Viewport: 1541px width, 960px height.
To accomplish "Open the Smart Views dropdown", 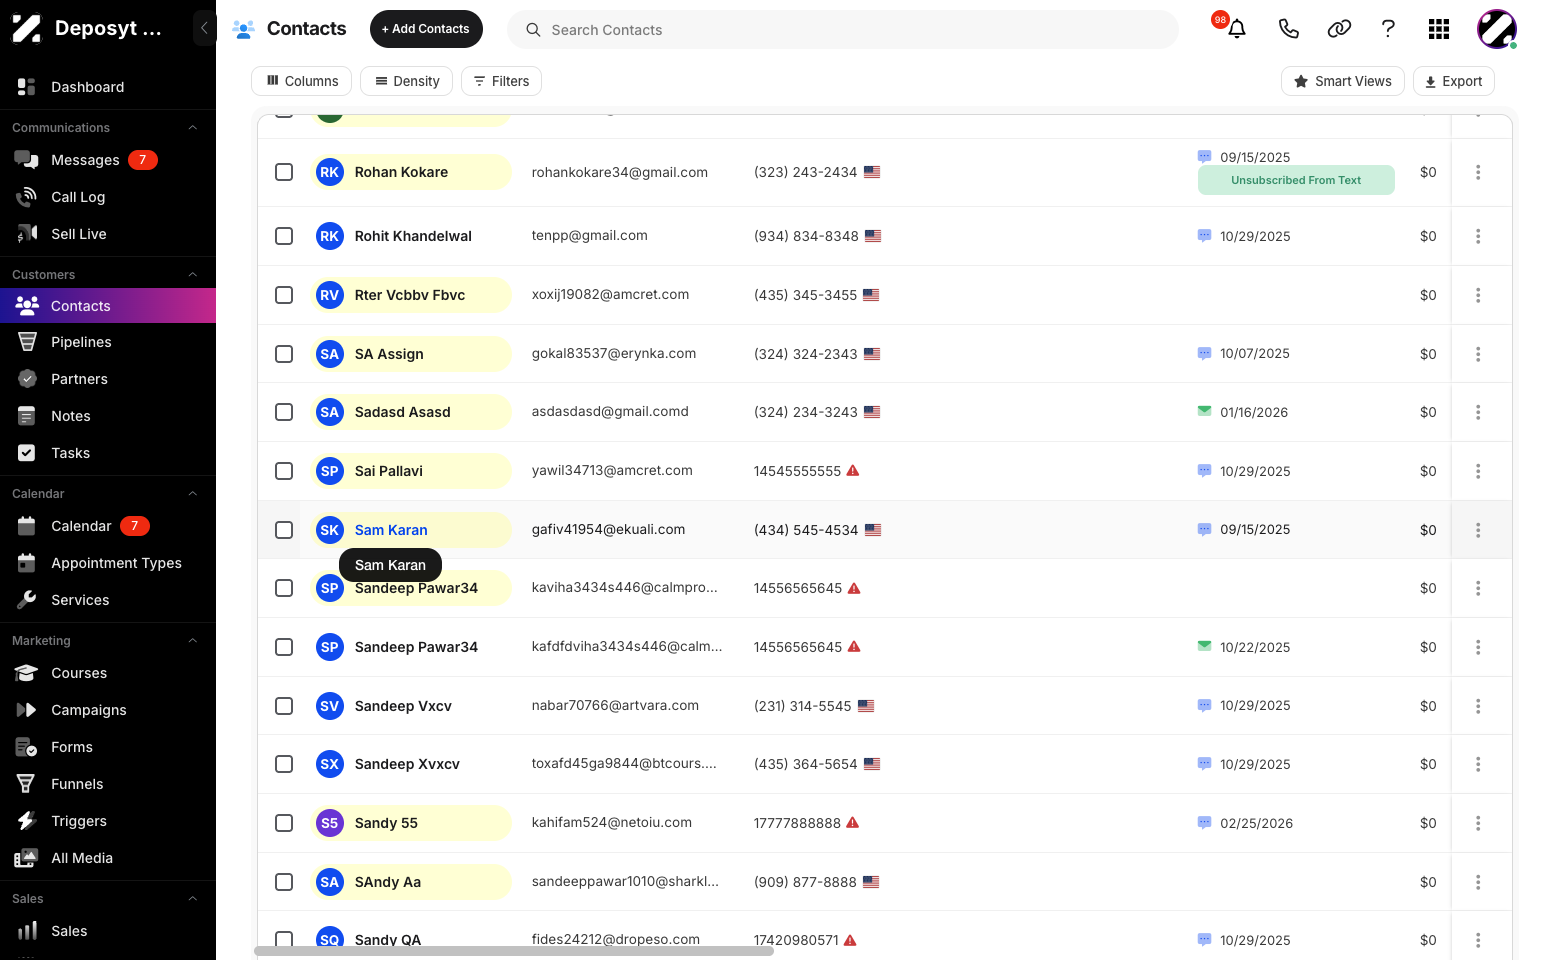I will 1342,81.
